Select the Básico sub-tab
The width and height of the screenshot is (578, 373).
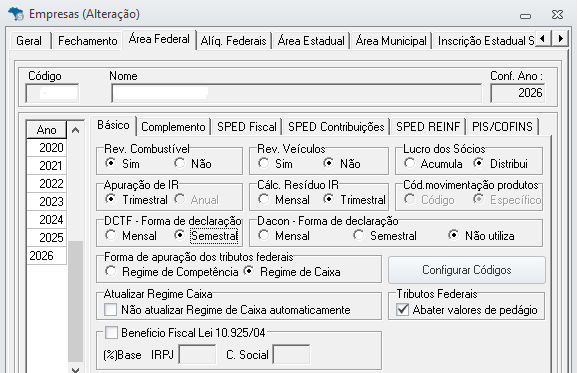coord(113,125)
